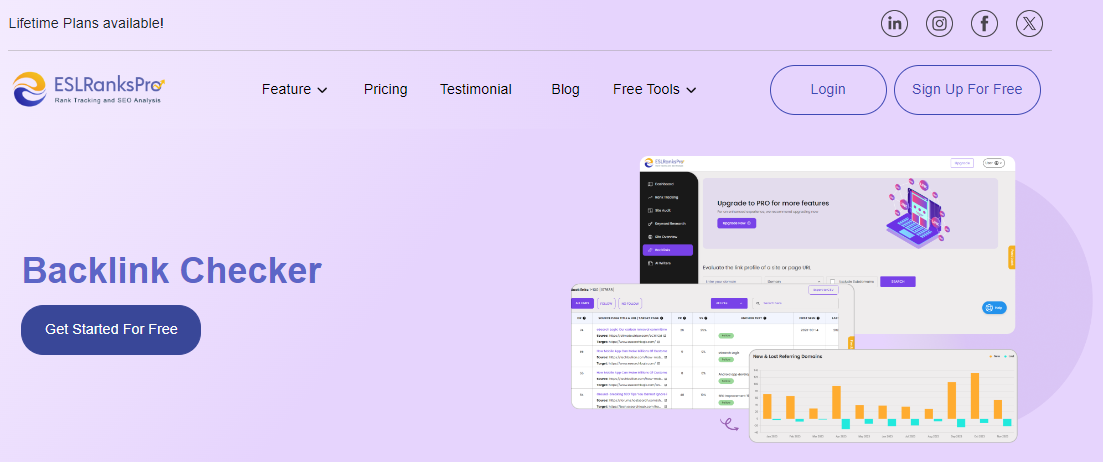Open the Blog nav link

[566, 89]
